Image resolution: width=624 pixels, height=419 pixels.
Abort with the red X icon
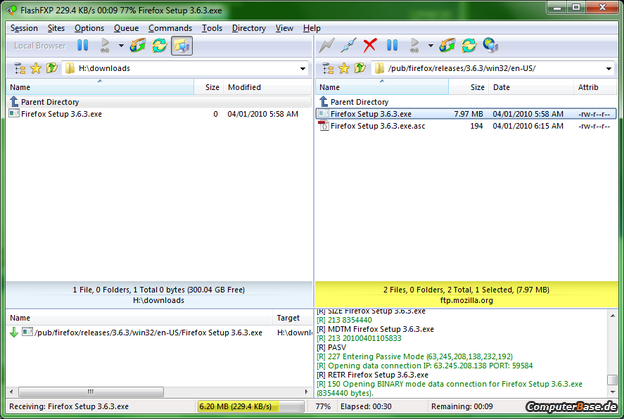click(x=370, y=45)
